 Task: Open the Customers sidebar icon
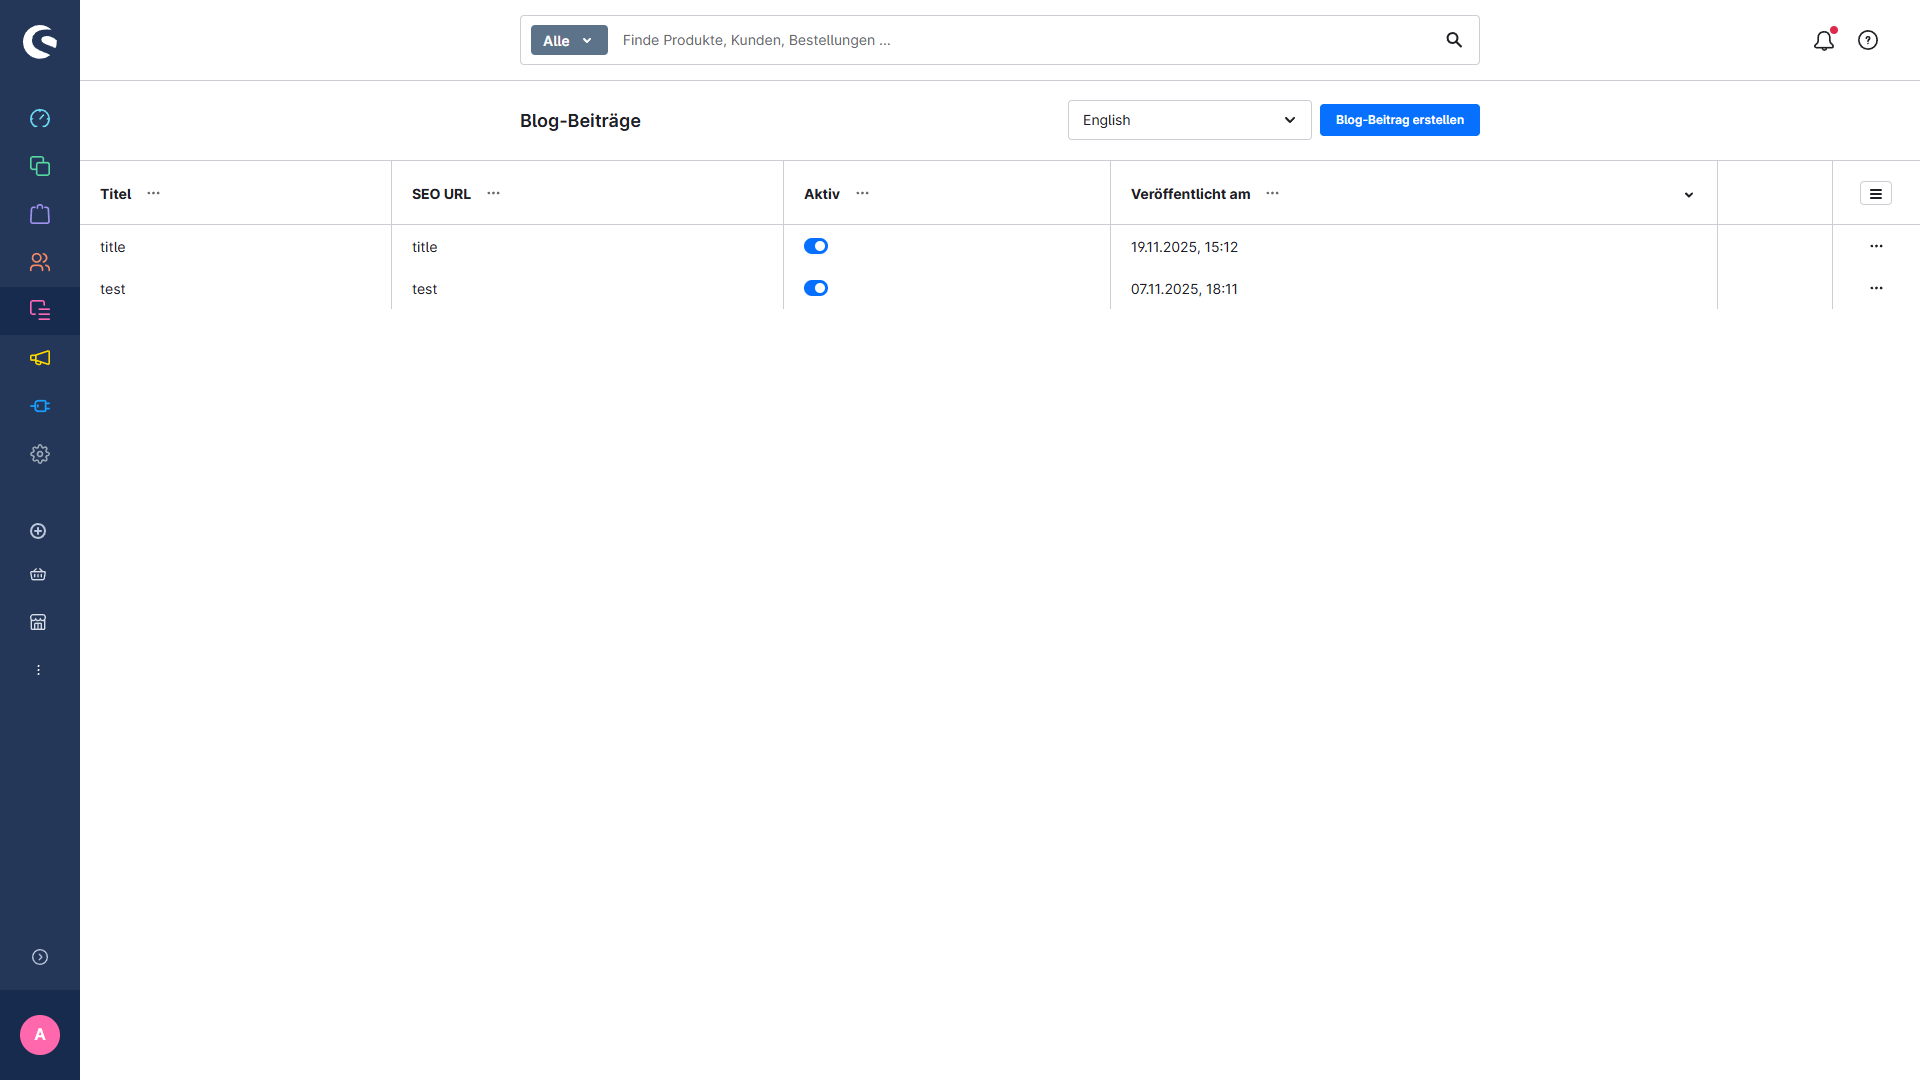pyautogui.click(x=40, y=262)
